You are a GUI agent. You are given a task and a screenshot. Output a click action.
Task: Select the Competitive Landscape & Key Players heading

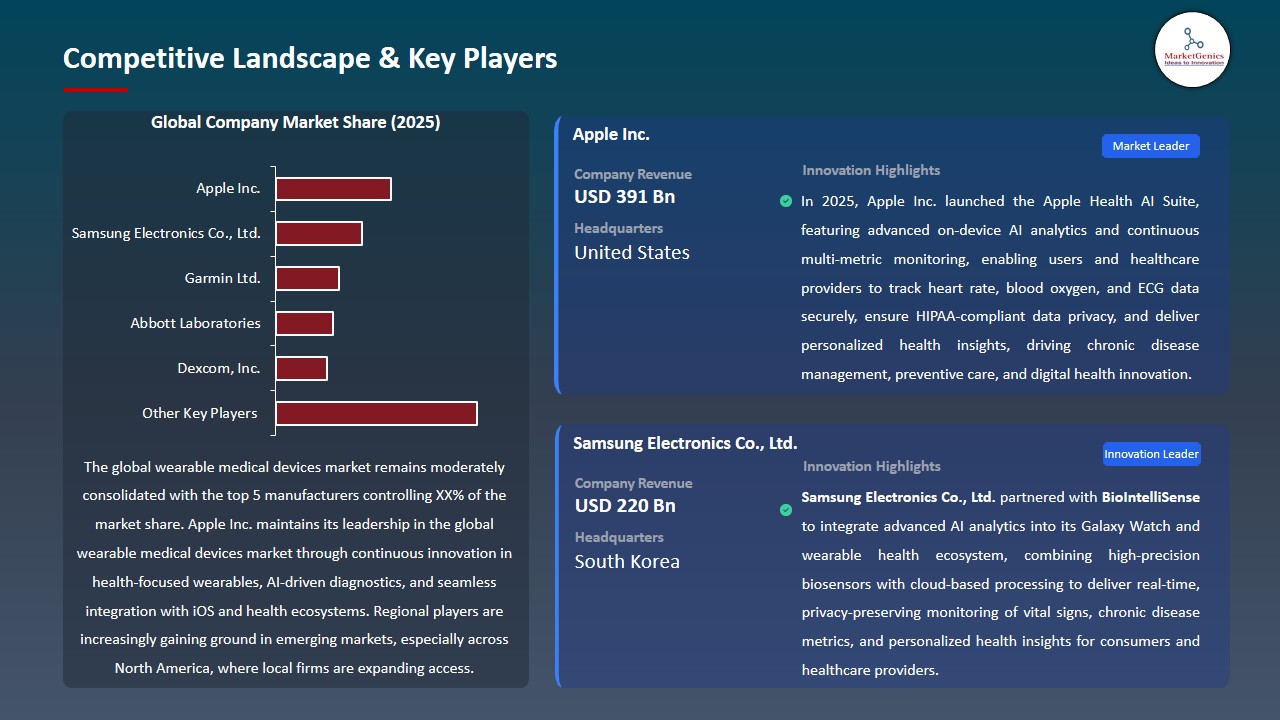[310, 58]
